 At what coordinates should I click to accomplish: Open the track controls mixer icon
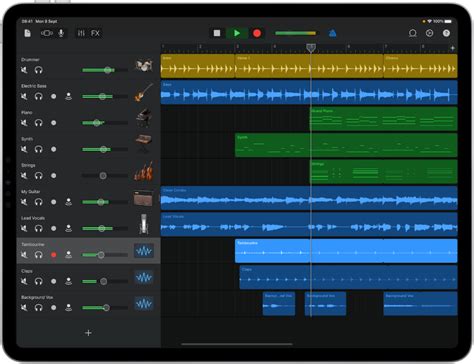pyautogui.click(x=81, y=33)
